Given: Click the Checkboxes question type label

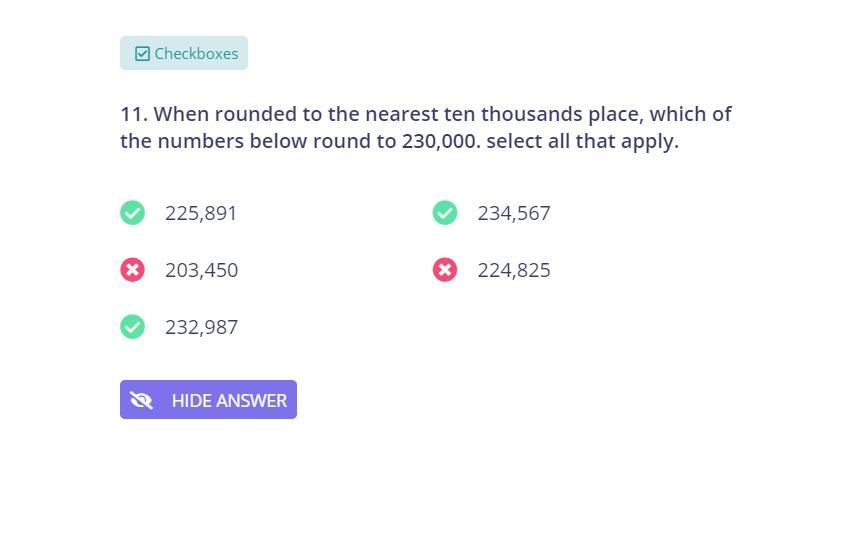Looking at the screenshot, I should 196,54.
